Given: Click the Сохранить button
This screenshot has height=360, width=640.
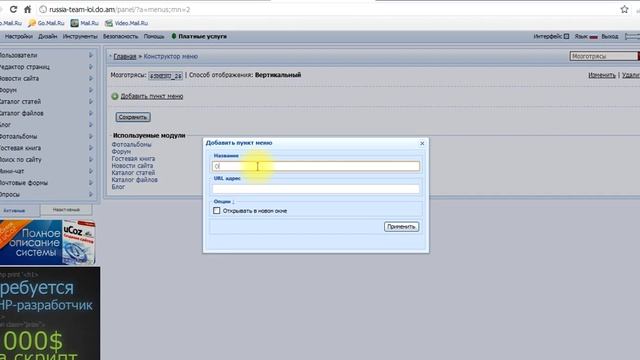Looking at the screenshot, I should click(x=133, y=117).
